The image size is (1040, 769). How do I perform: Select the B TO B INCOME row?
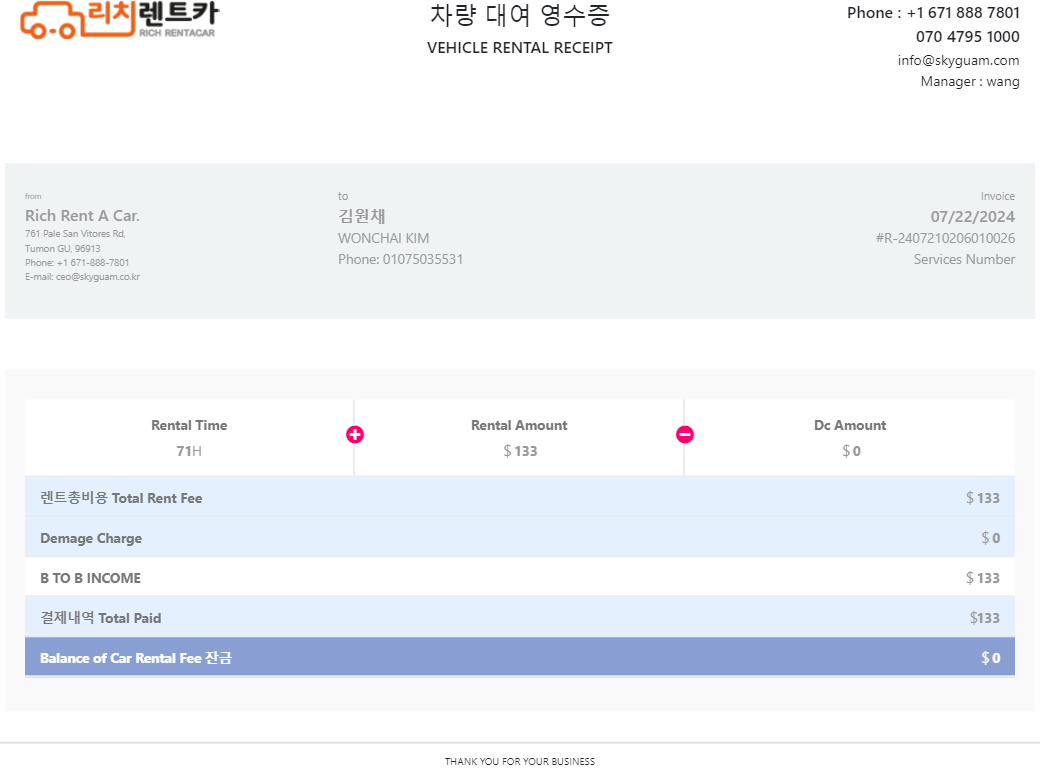[520, 577]
